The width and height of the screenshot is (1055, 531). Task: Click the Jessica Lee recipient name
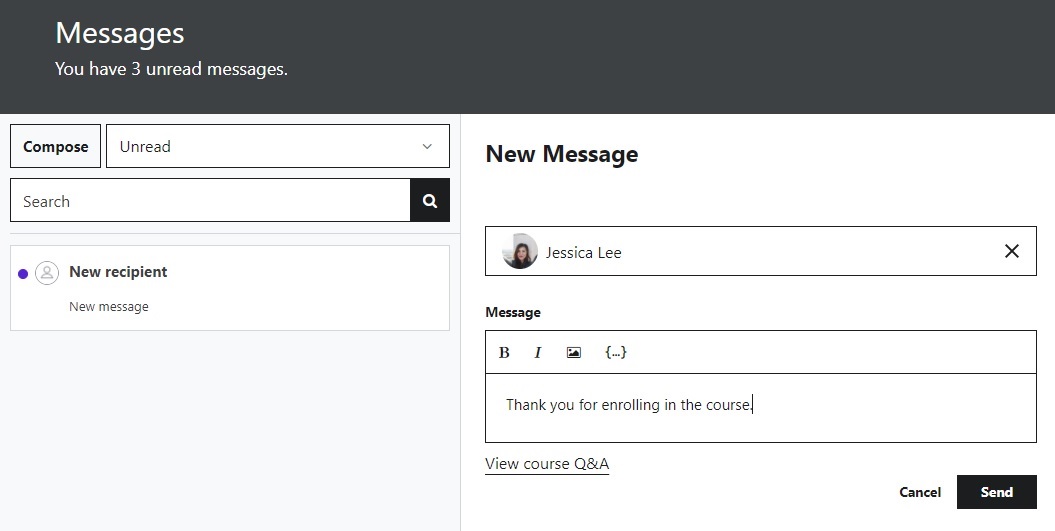point(584,253)
